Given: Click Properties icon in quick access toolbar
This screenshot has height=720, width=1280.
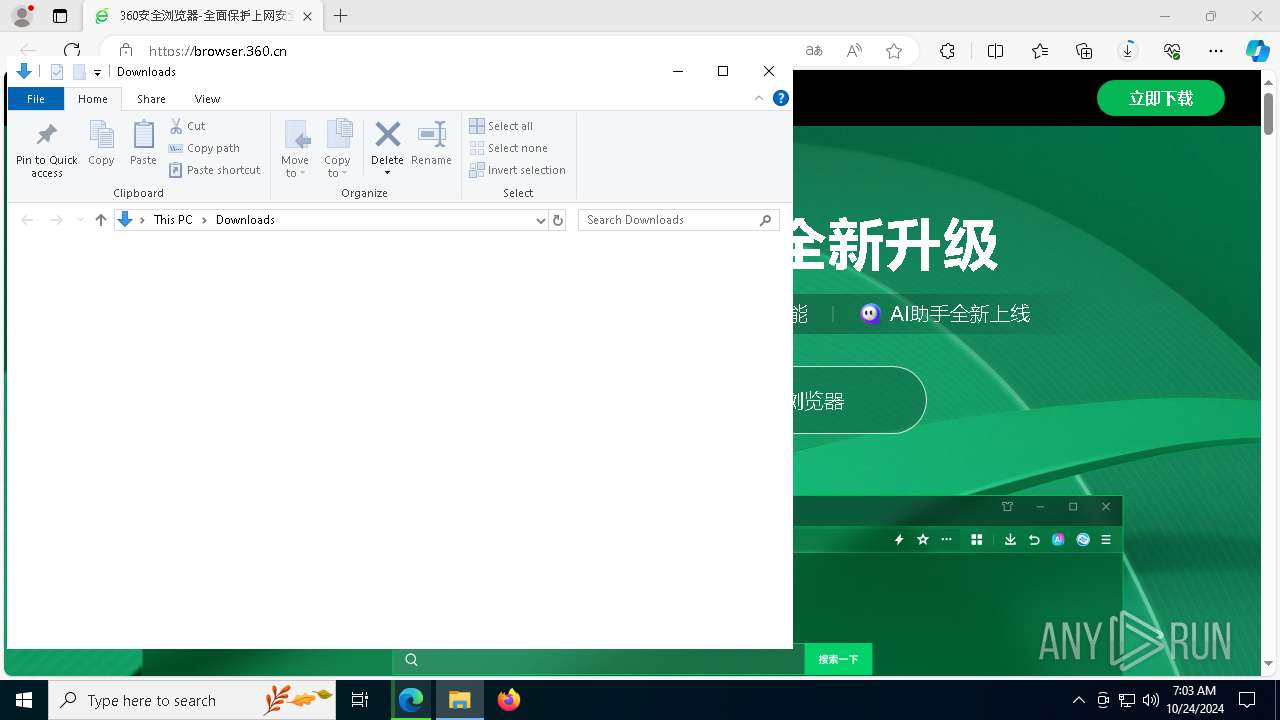Looking at the screenshot, I should coord(57,72).
